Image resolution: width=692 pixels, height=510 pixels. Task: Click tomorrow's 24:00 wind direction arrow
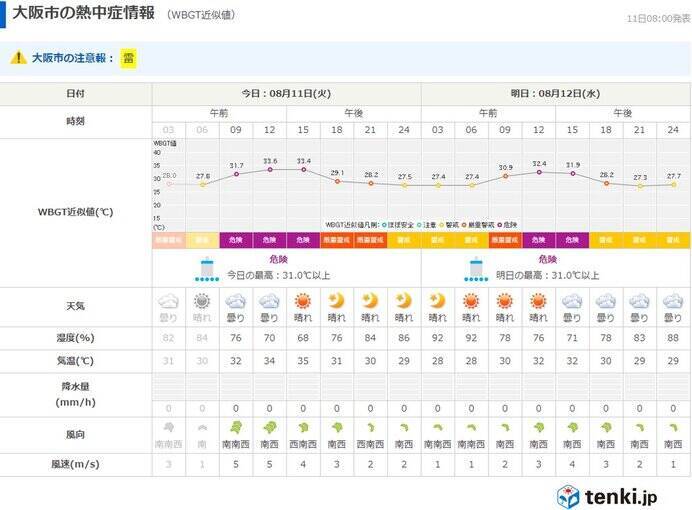[x=673, y=428]
